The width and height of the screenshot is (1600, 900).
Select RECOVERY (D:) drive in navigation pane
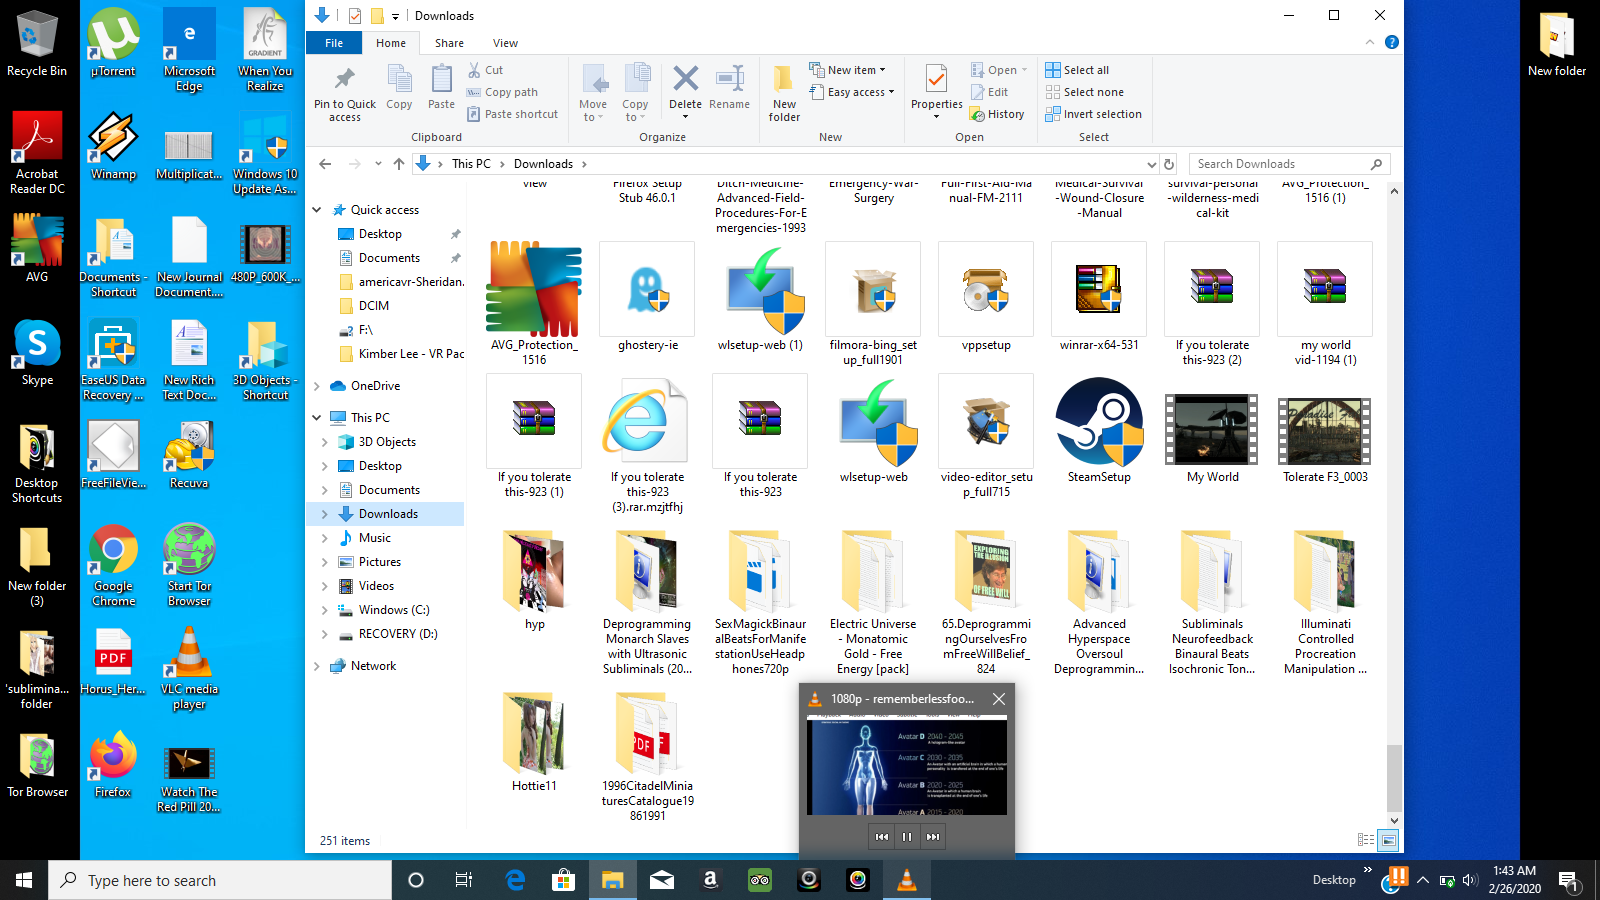[x=398, y=634]
